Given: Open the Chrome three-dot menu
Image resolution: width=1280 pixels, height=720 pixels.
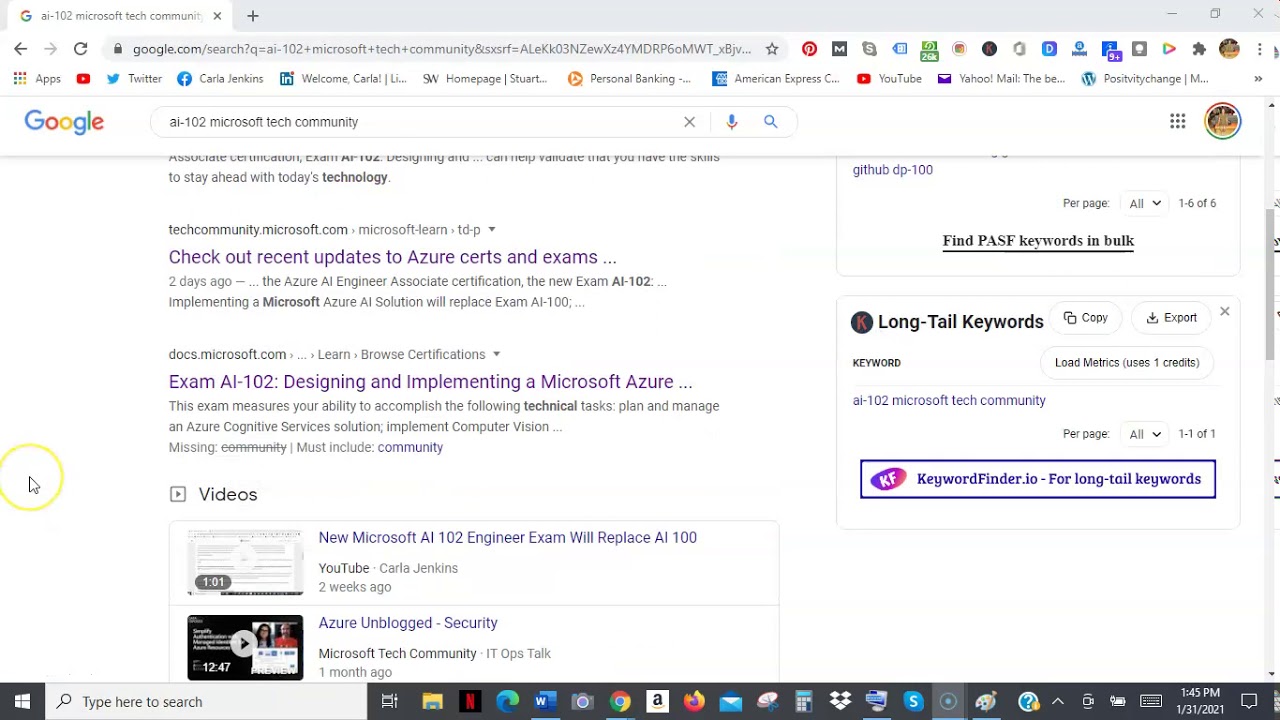Looking at the screenshot, I should point(1259,49).
